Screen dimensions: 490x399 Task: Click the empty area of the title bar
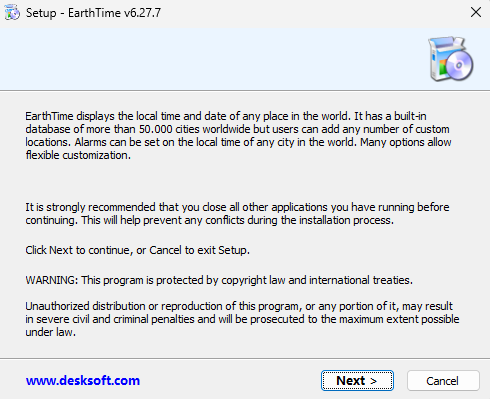313,13
